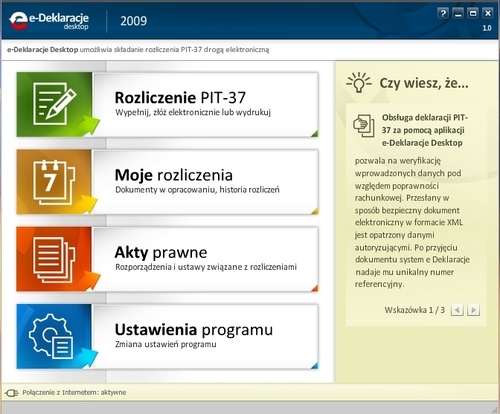Open the Rozliczenie PIT-37 tile

[x=167, y=104]
